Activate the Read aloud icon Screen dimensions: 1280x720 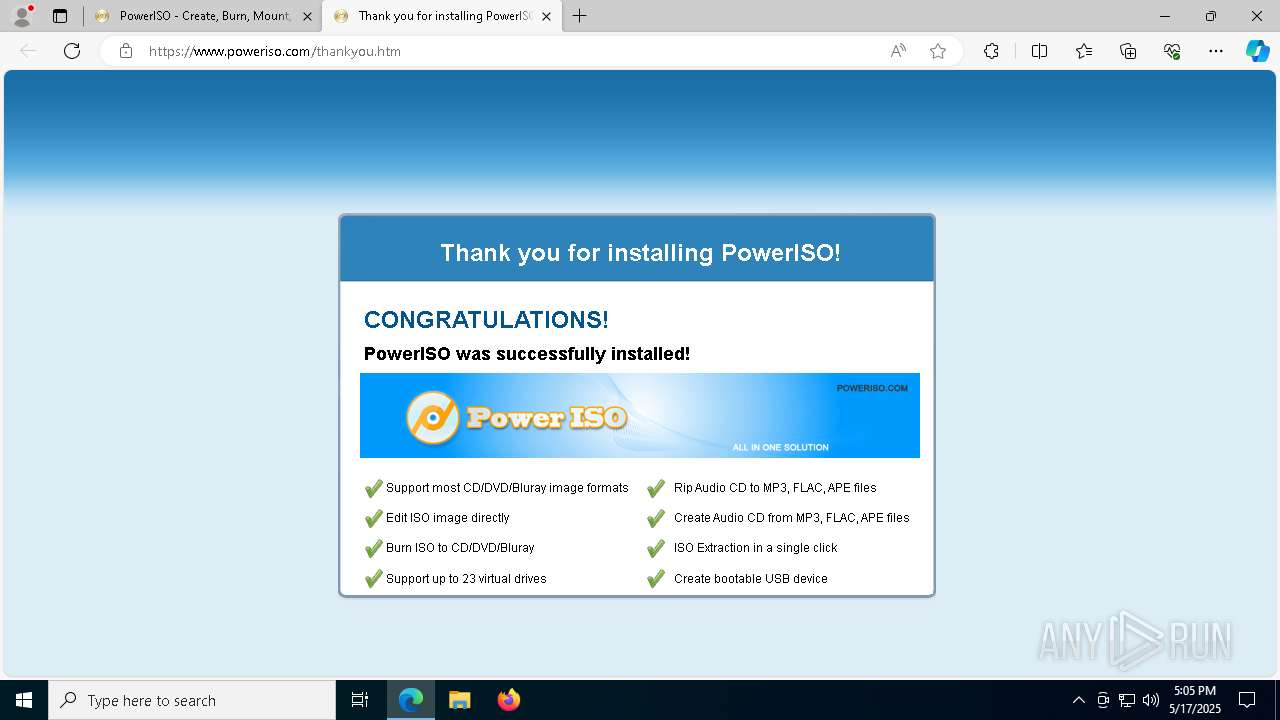point(898,51)
